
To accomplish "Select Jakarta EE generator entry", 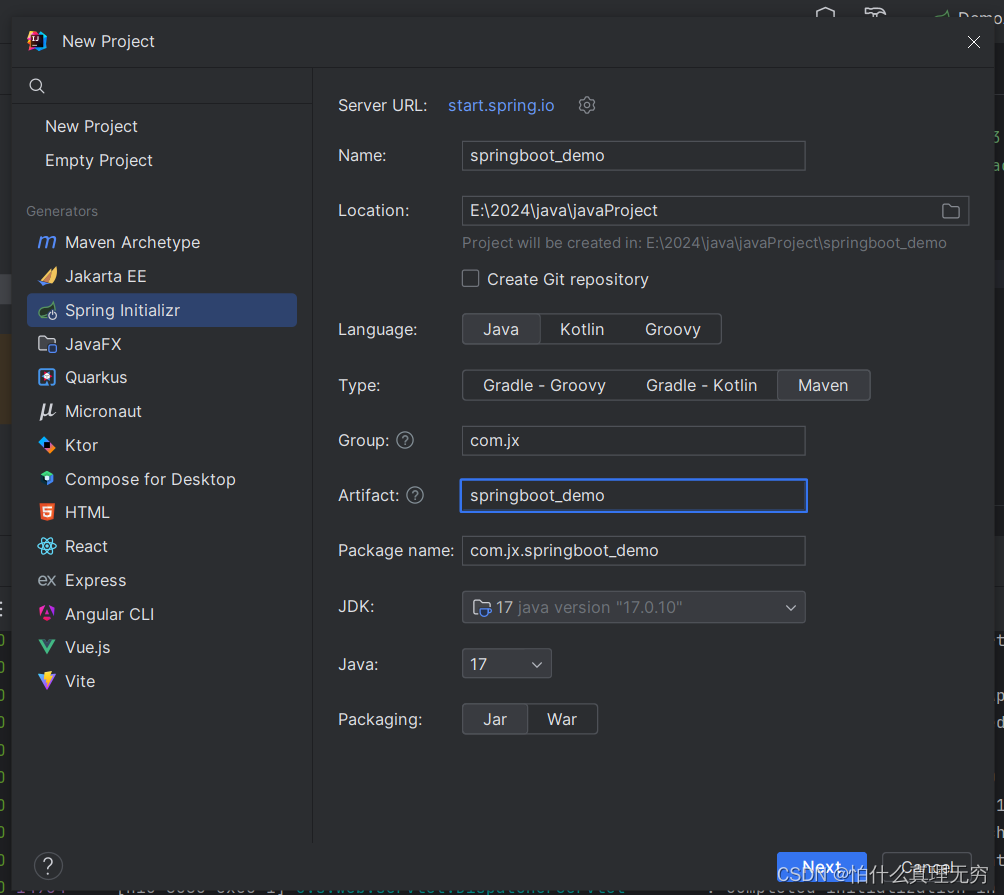I will pyautogui.click(x=162, y=277).
